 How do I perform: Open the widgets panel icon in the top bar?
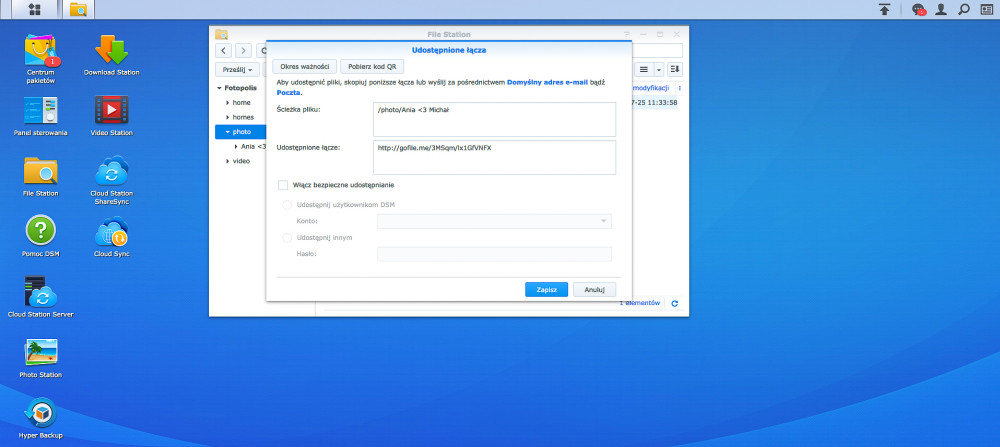[x=986, y=10]
